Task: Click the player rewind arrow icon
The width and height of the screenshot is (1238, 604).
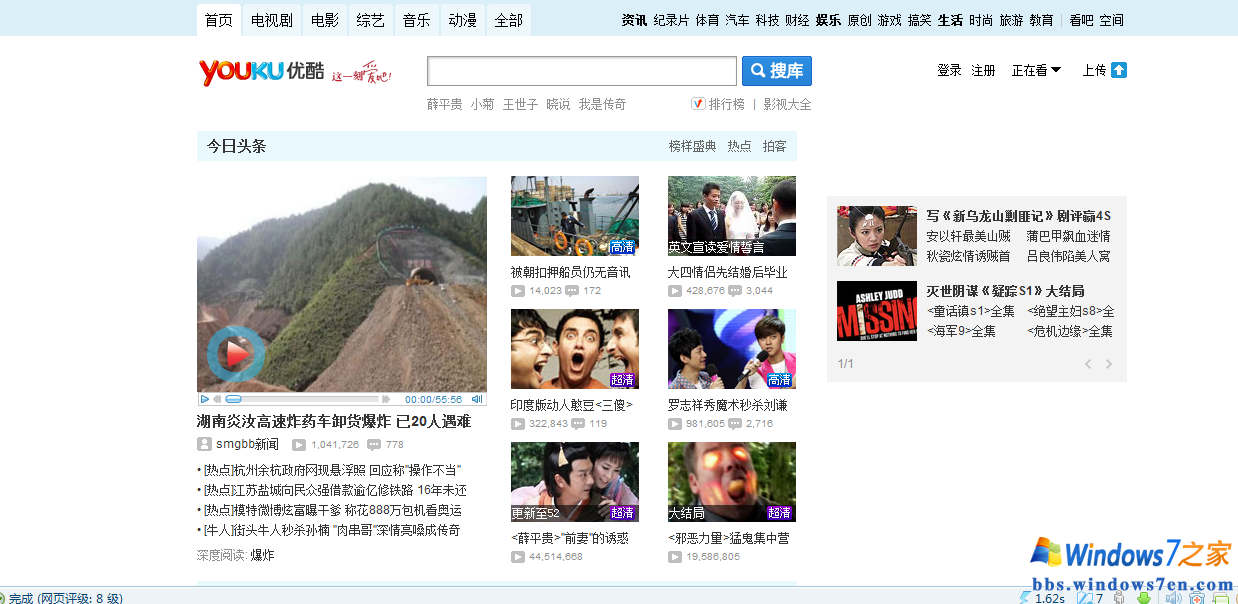Action: [x=219, y=399]
